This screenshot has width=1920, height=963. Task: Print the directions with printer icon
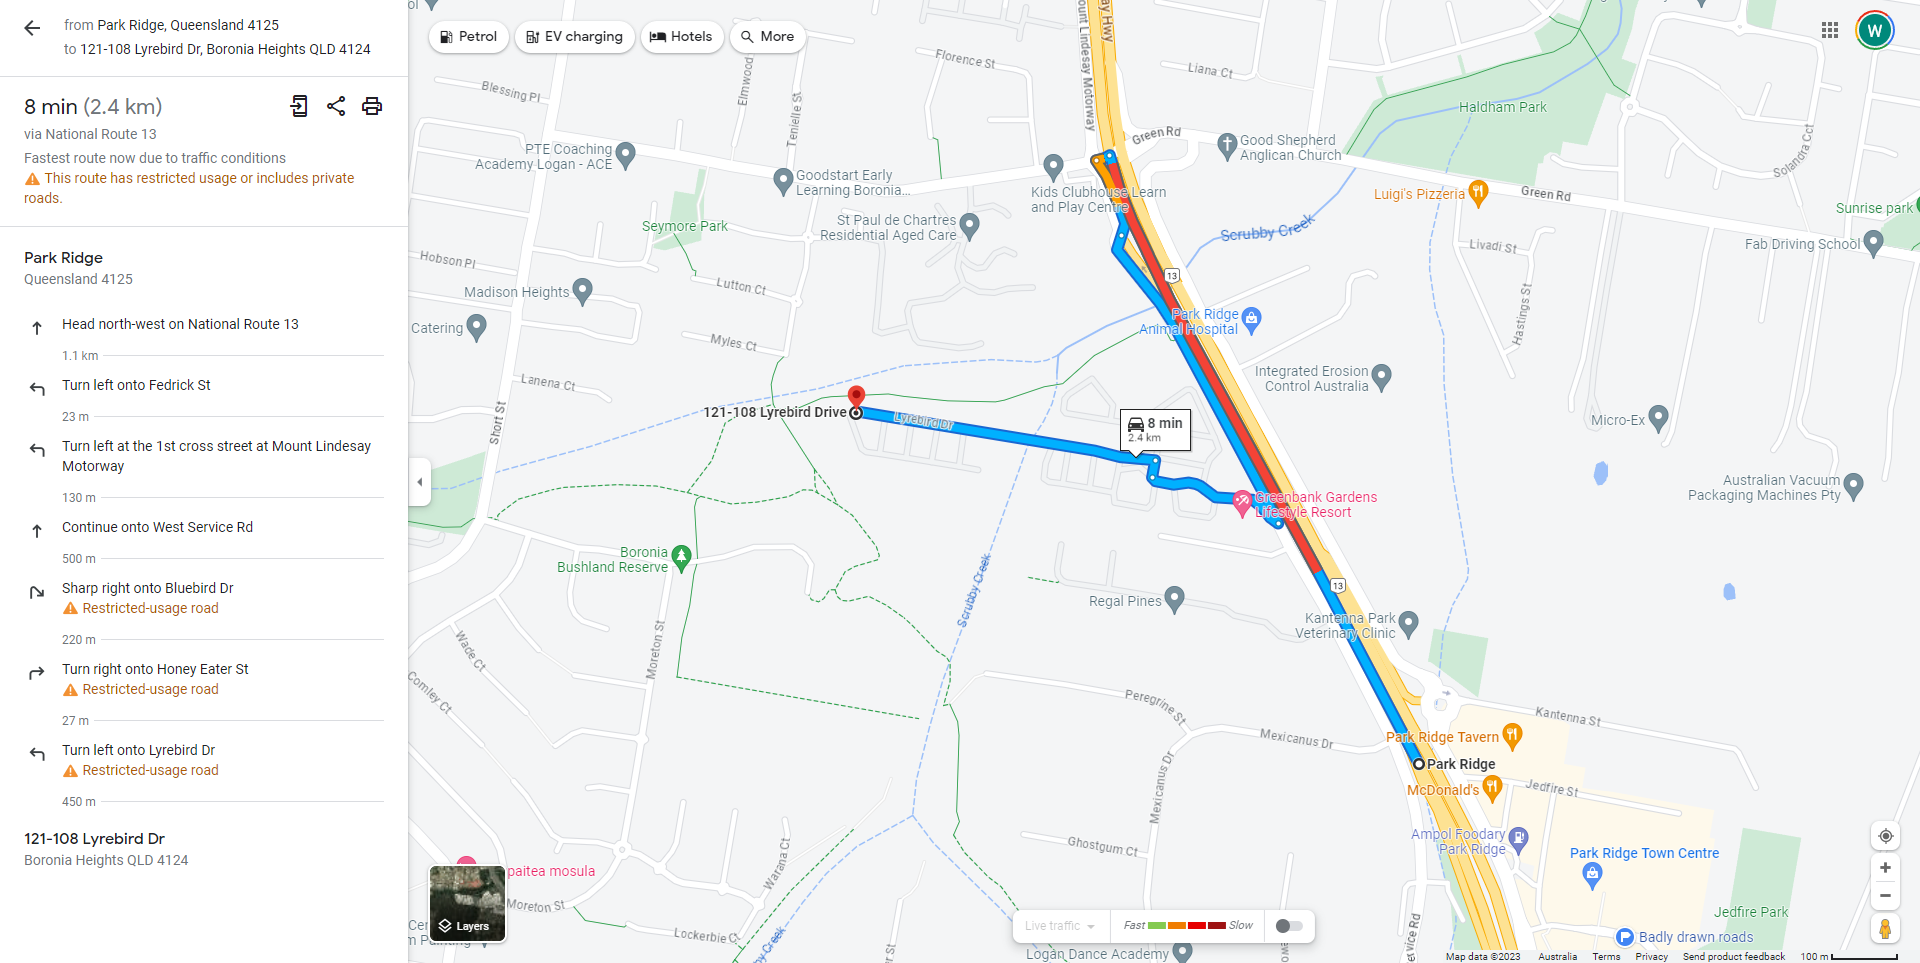(372, 106)
